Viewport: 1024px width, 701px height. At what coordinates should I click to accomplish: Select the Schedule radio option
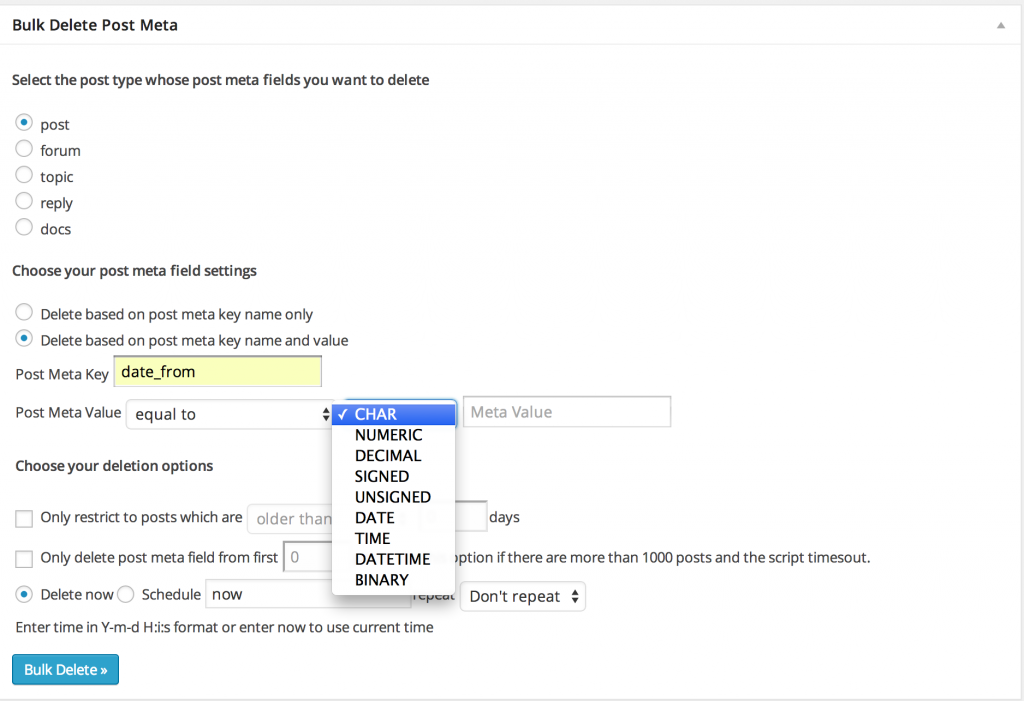click(126, 594)
